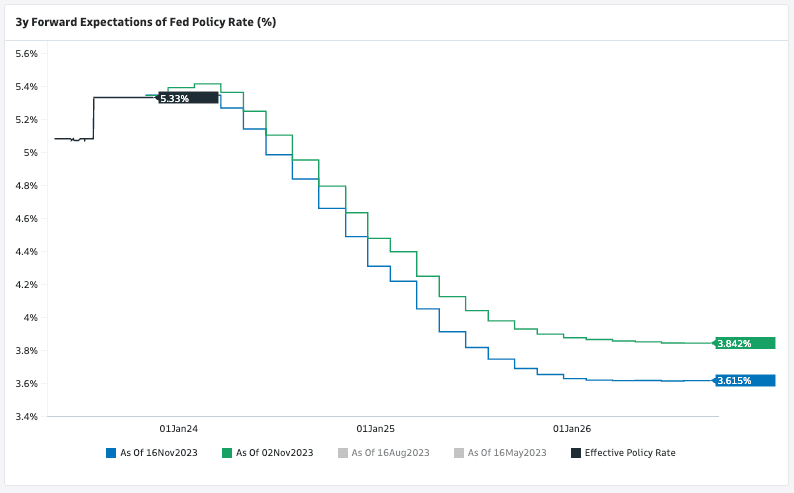Click the chart title text
Image resolution: width=794 pixels, height=493 pixels.
coord(145,21)
